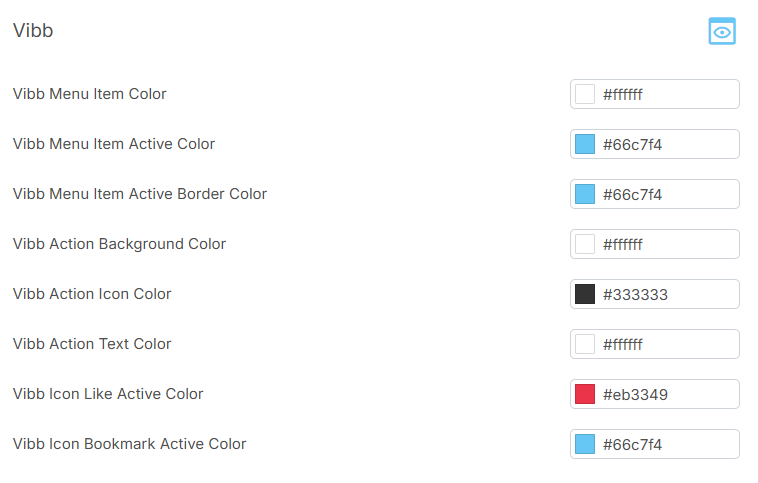Focus Vibb Icon Bookmark Active Color hex input
The width and height of the screenshot is (758, 483).
pos(665,444)
